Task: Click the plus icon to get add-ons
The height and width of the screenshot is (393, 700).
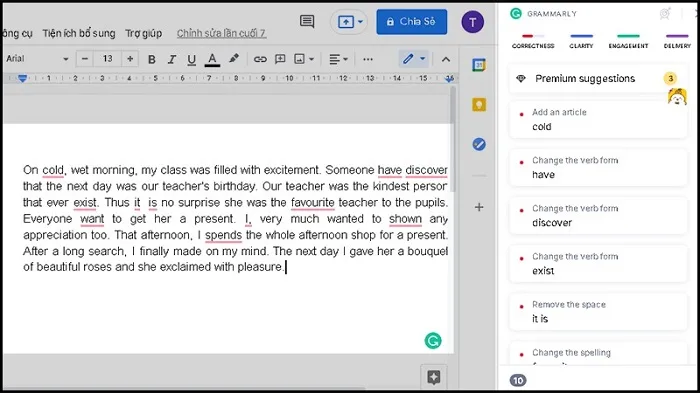Action: [479, 207]
